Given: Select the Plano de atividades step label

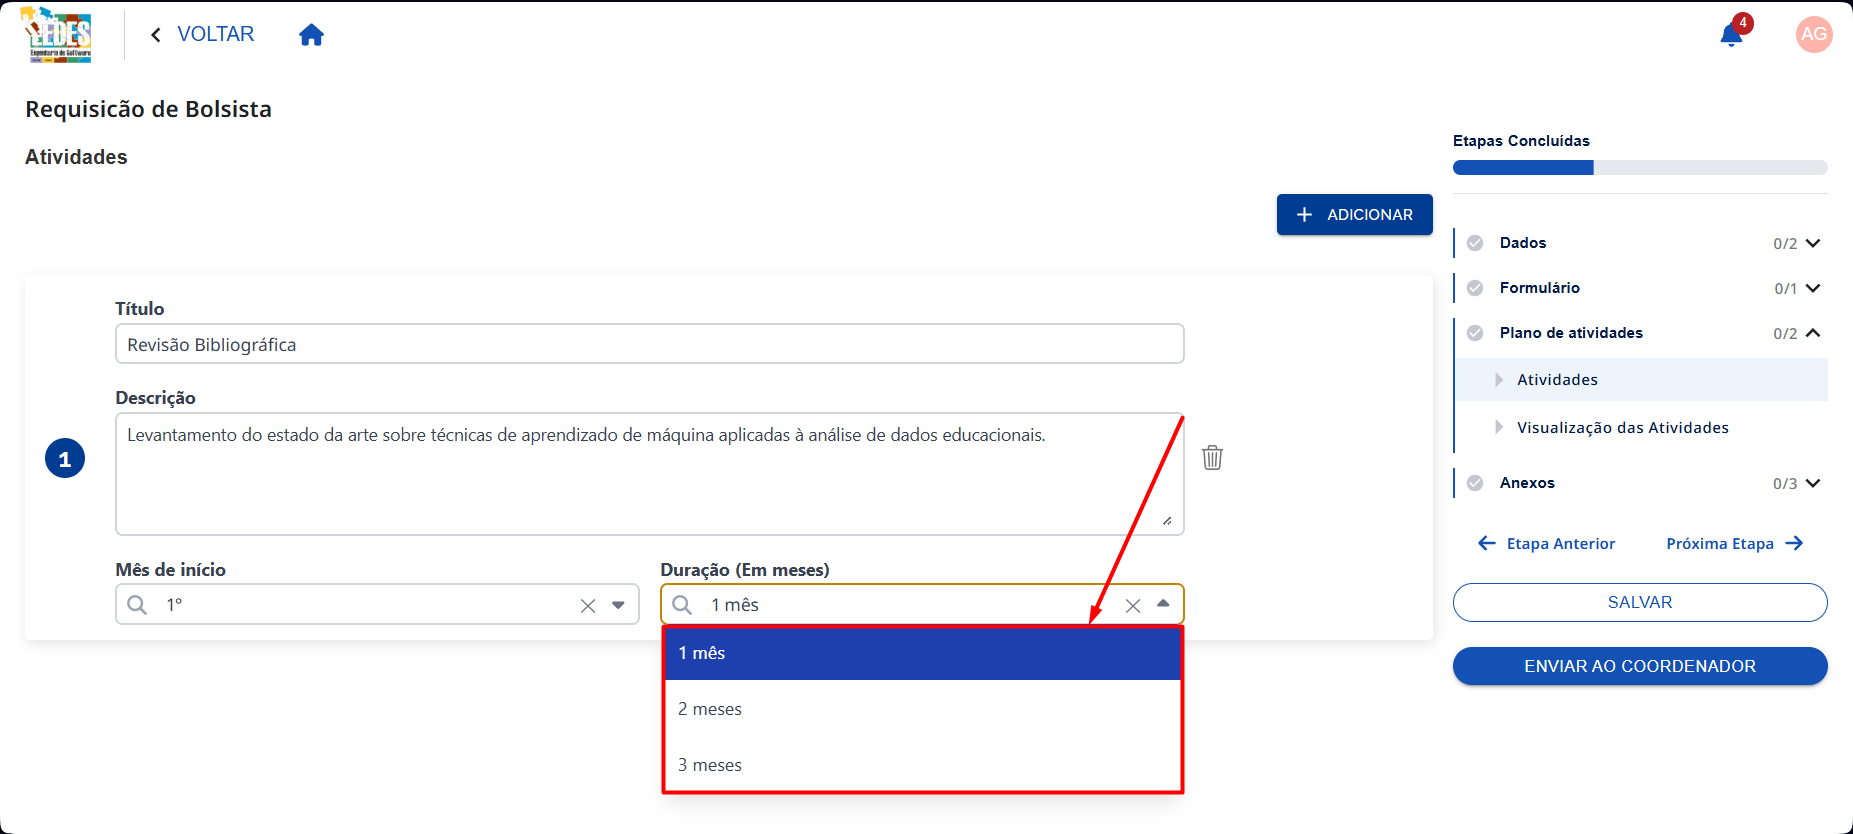Looking at the screenshot, I should click(1571, 333).
